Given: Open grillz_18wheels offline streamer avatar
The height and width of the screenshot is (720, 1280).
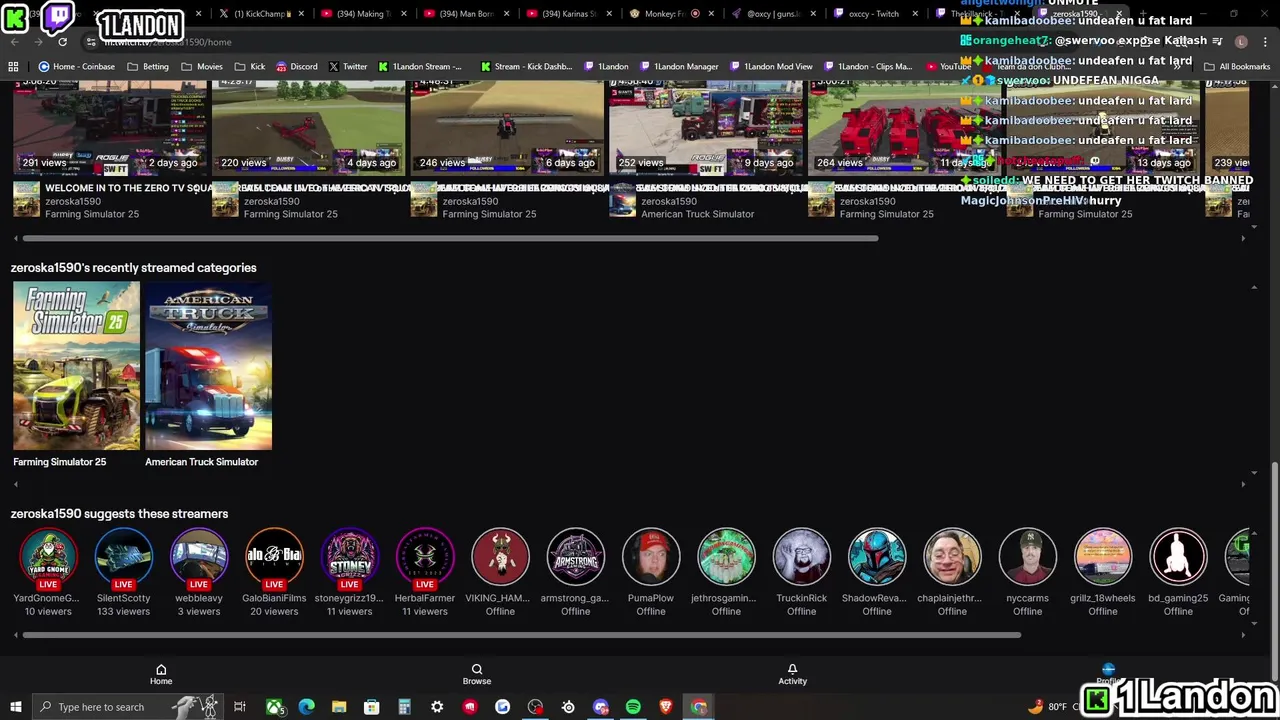Looking at the screenshot, I should pos(1103,557).
